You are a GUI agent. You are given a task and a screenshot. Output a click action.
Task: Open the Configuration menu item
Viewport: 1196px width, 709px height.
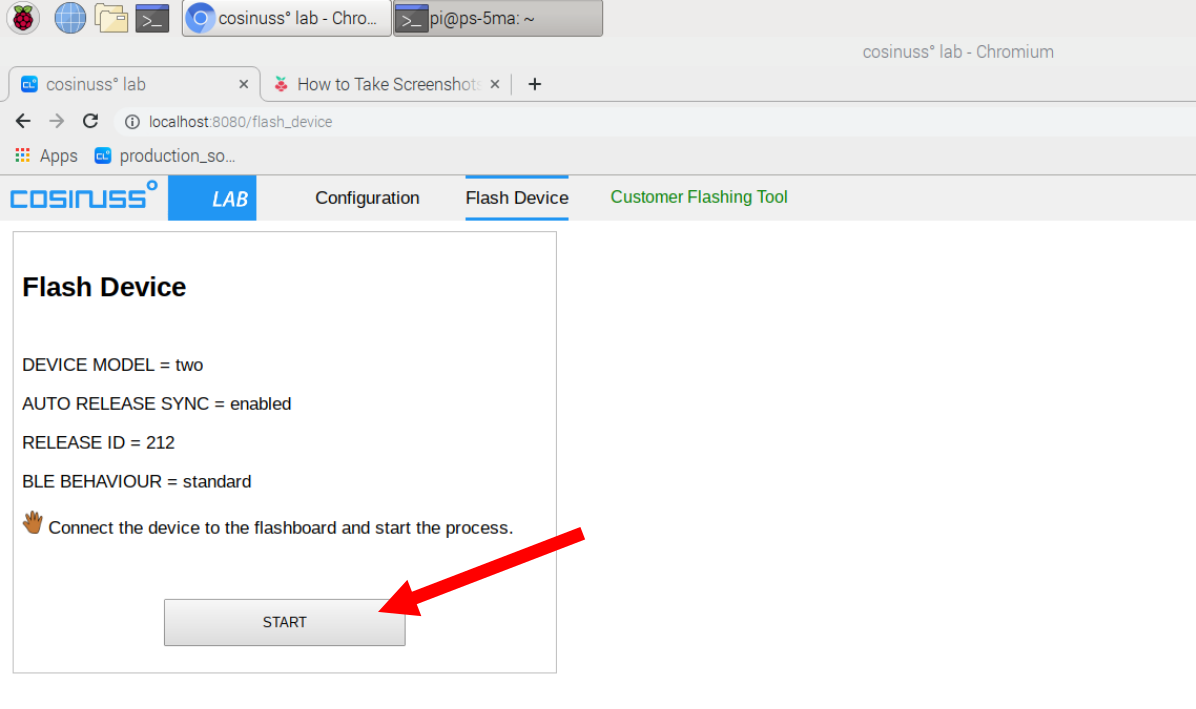click(x=367, y=198)
